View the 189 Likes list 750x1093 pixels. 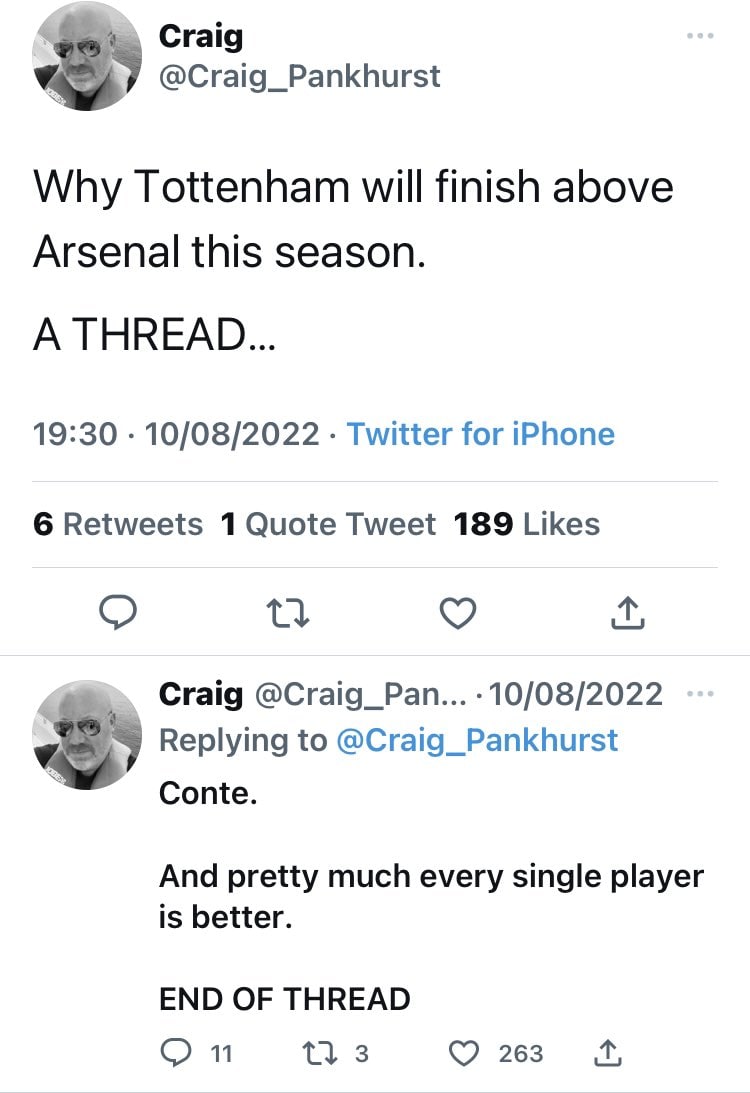tap(527, 524)
